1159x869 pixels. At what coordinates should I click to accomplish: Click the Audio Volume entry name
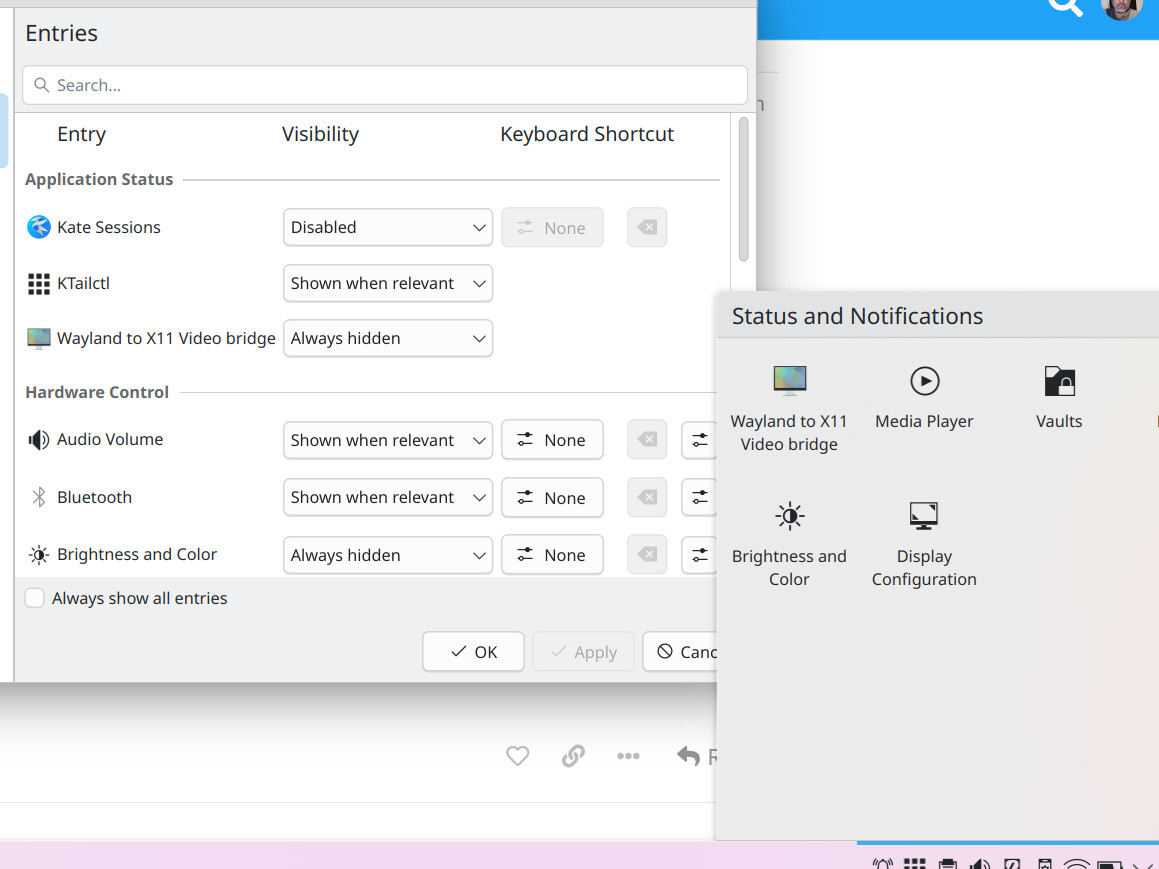click(110, 440)
